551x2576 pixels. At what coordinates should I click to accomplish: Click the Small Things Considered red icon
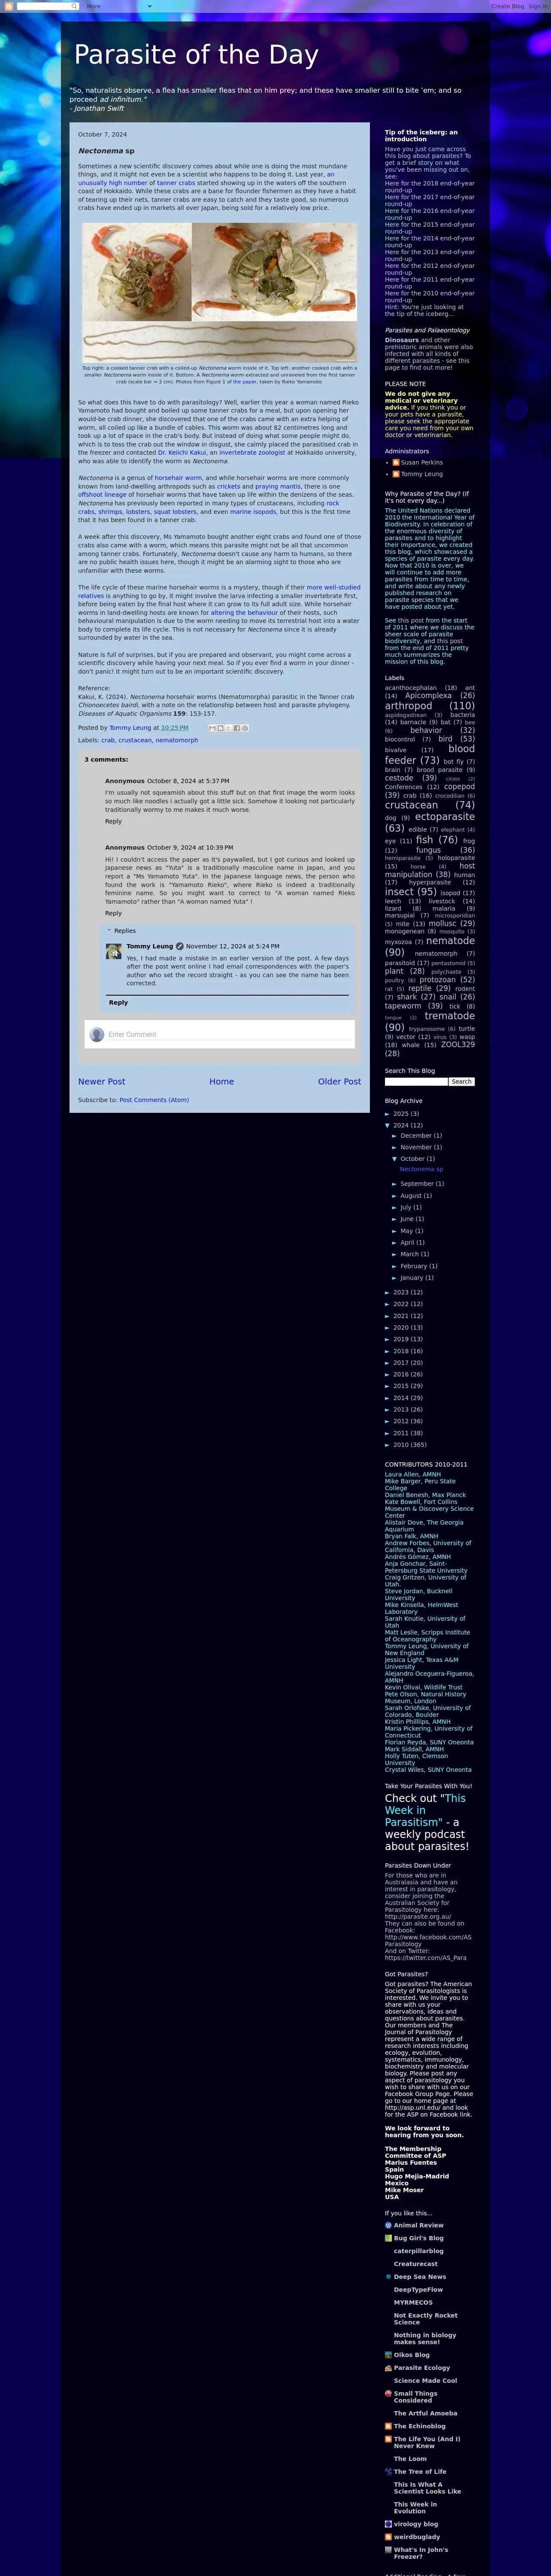(x=388, y=2394)
